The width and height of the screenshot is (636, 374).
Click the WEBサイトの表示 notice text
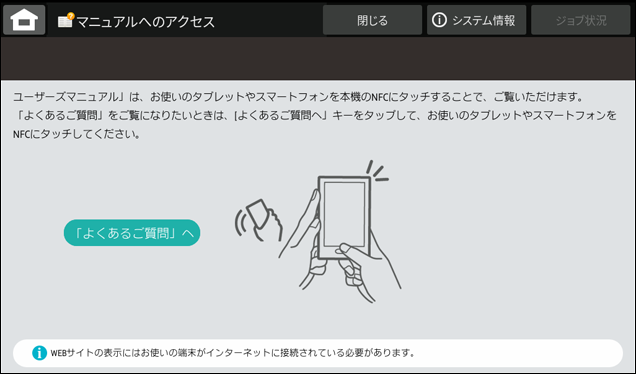pos(233,353)
